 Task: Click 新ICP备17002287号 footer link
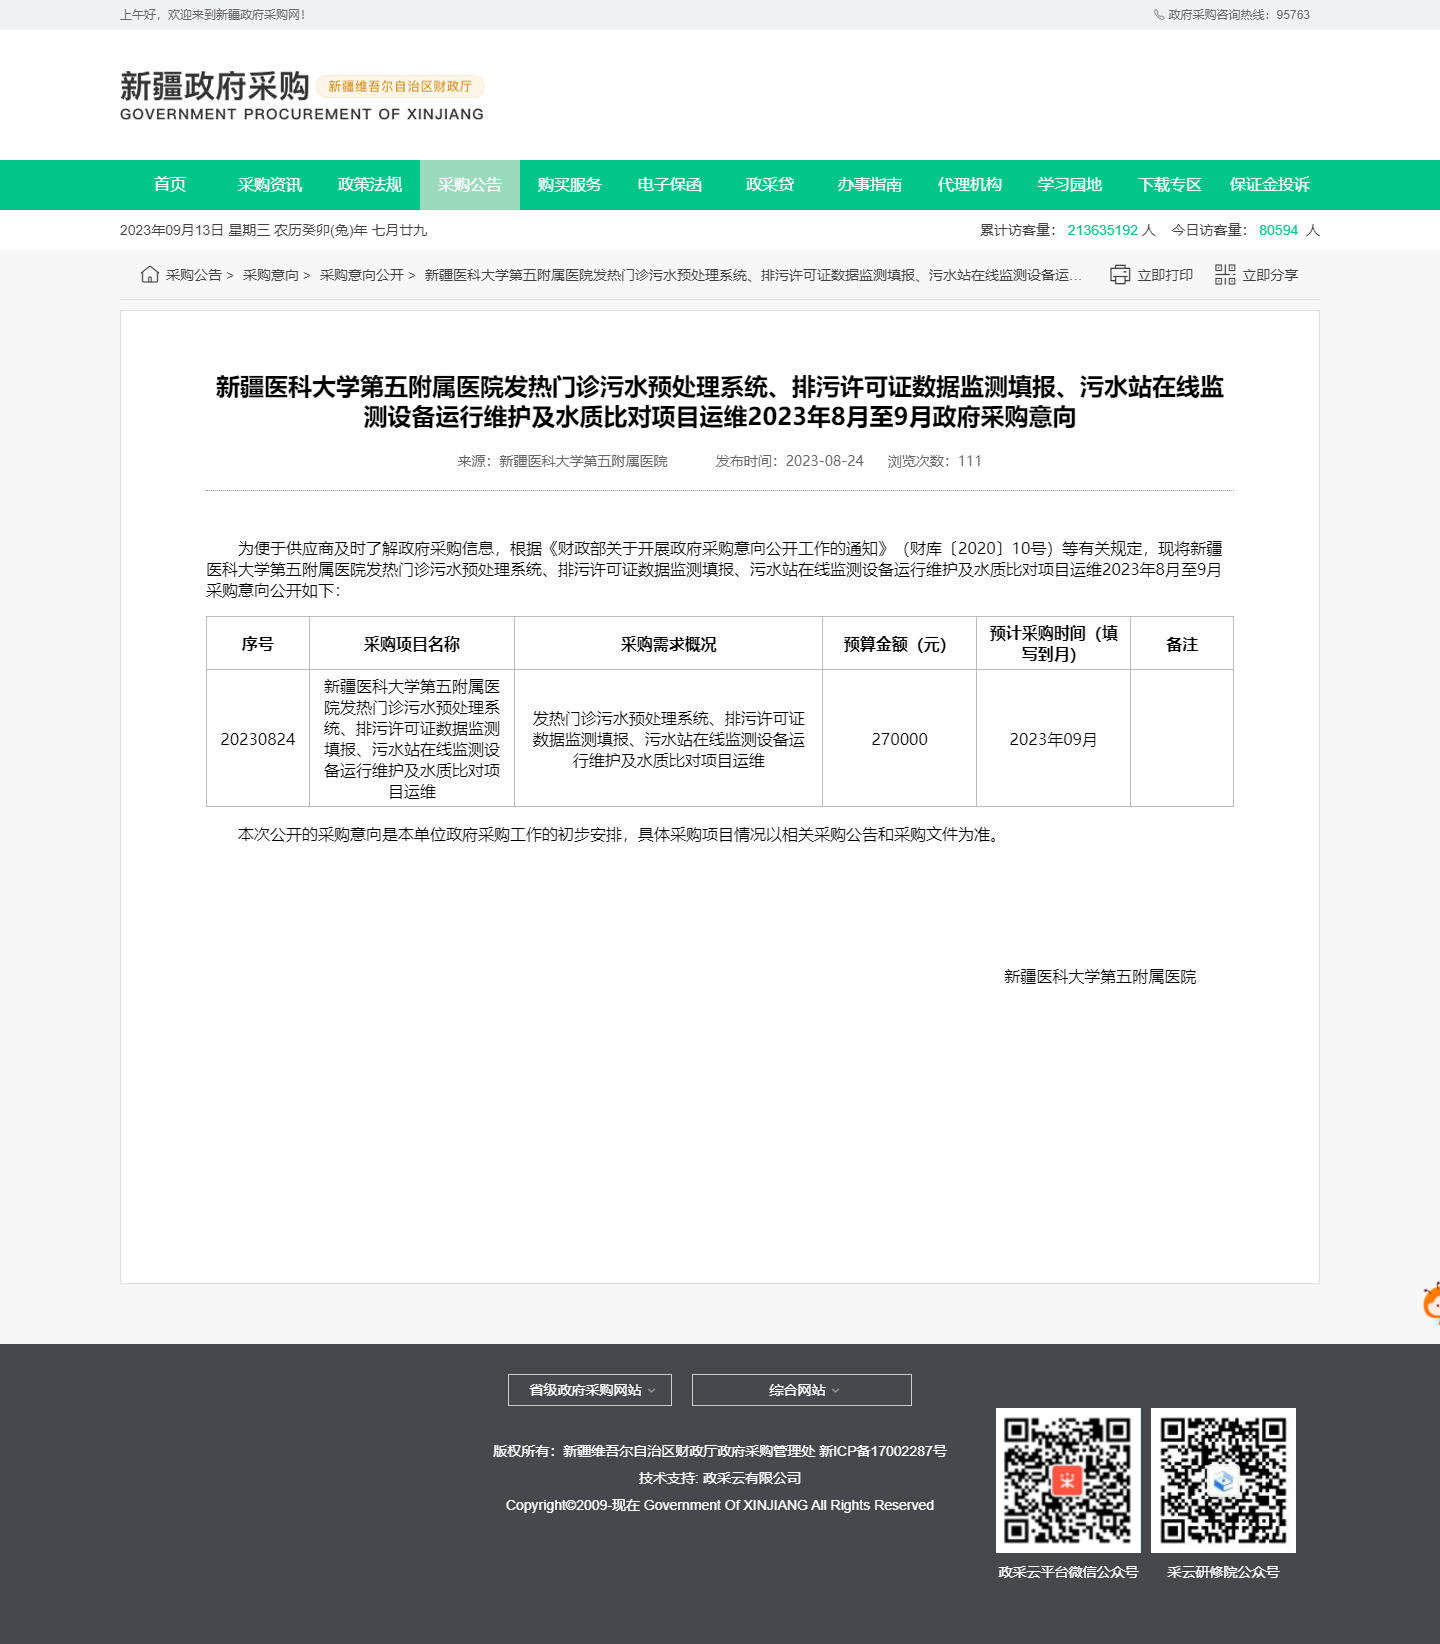point(883,1451)
